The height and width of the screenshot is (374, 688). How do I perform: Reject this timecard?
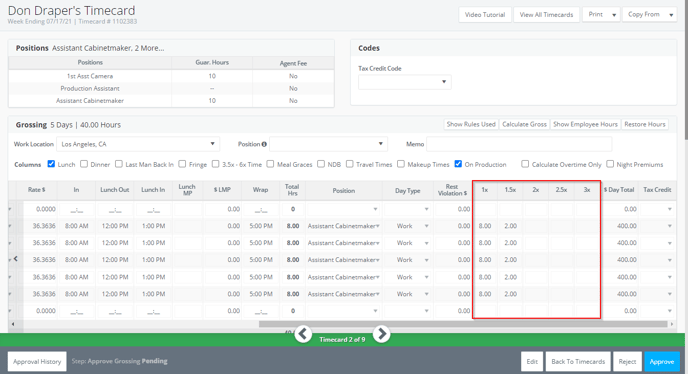pyautogui.click(x=627, y=361)
